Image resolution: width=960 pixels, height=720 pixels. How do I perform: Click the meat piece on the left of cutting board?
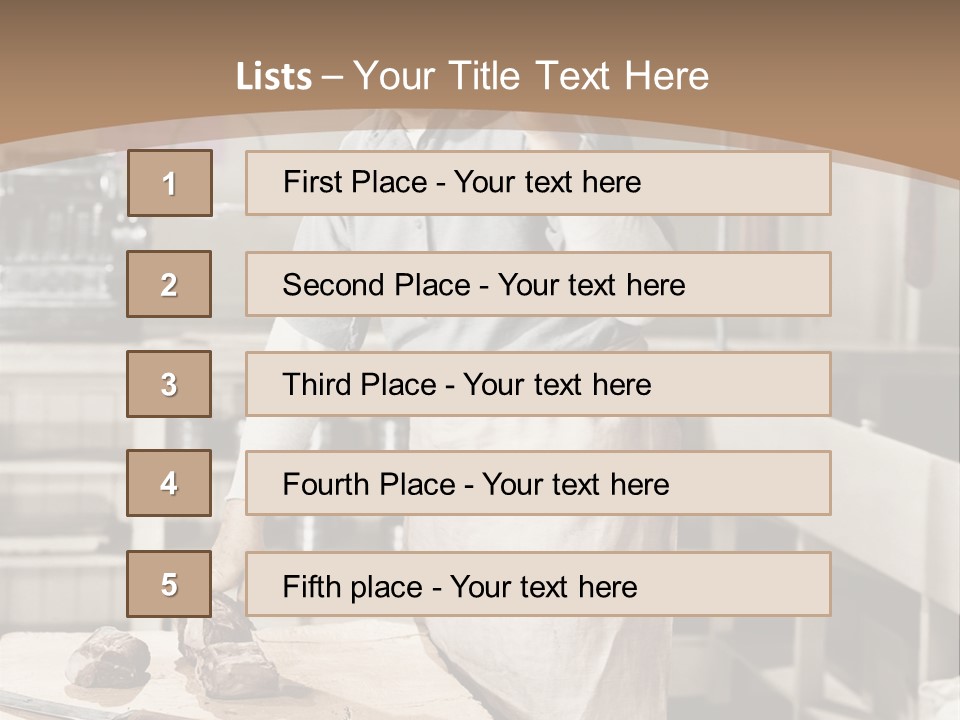tap(108, 655)
